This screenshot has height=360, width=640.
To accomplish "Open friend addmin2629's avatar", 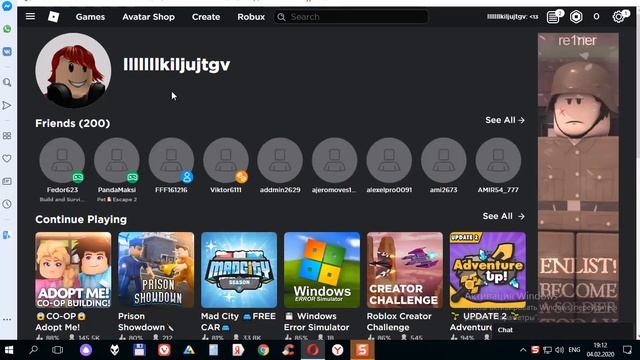I will 280,160.
